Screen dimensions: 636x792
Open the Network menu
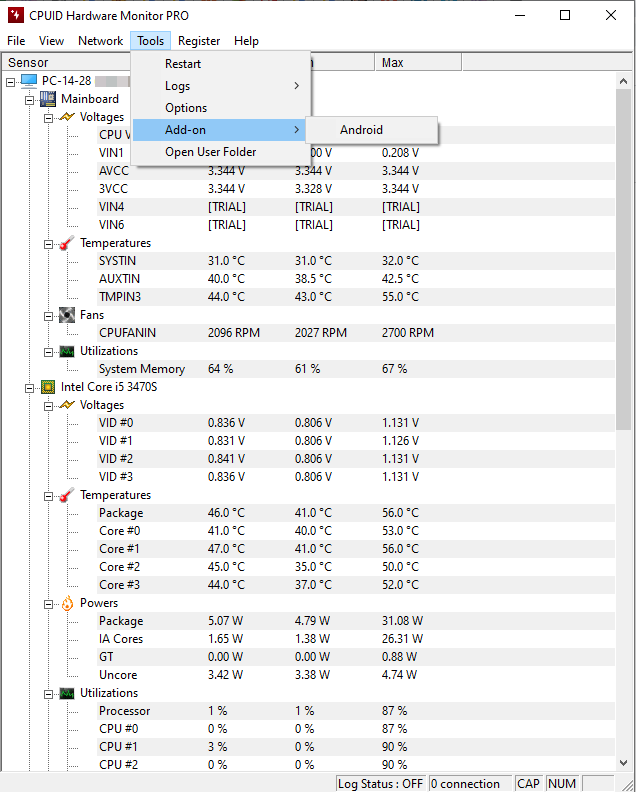tap(101, 41)
